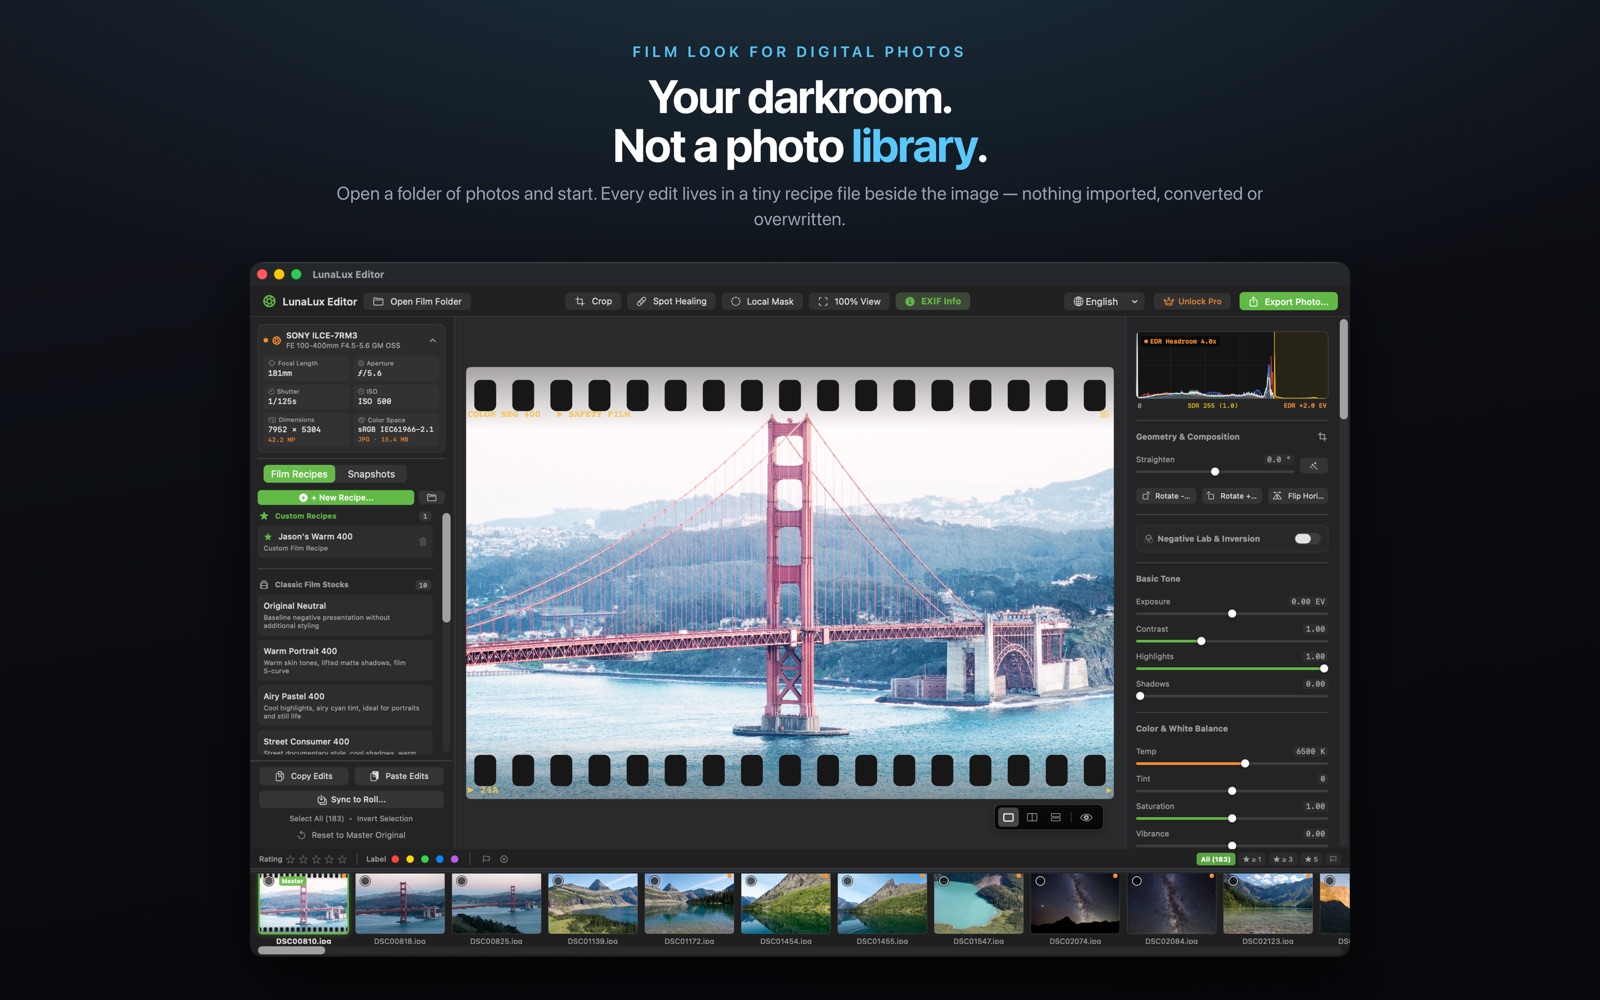Click the Unlock Pro button

1193,301
